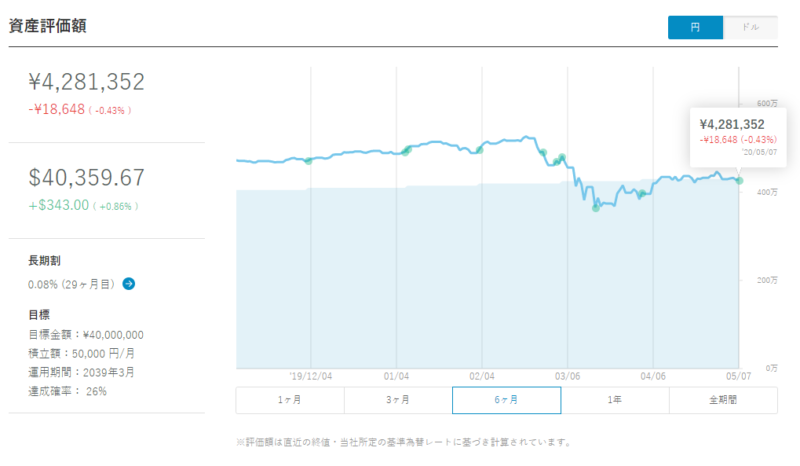Screen dimensions: 800x466
Task: Click the 積立額 50,000 円/月 line
Action: click(82, 354)
